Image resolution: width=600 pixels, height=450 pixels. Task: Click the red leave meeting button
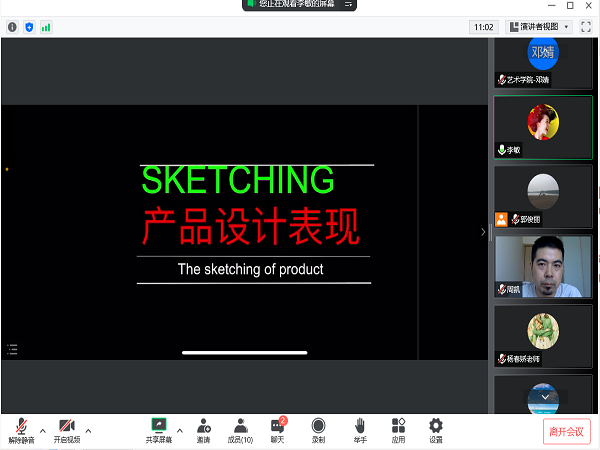566,432
